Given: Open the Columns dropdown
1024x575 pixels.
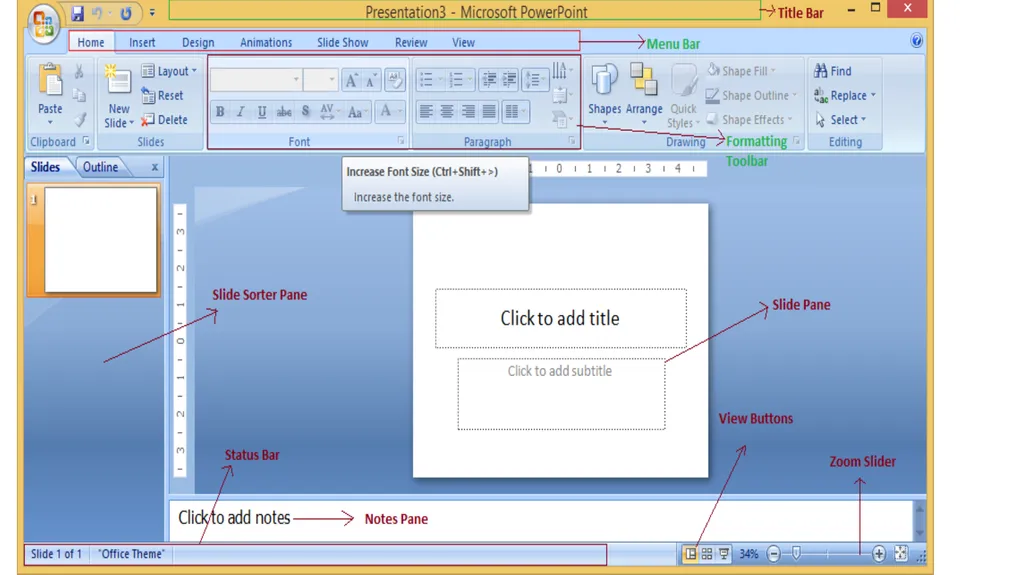Looking at the screenshot, I should [515, 112].
